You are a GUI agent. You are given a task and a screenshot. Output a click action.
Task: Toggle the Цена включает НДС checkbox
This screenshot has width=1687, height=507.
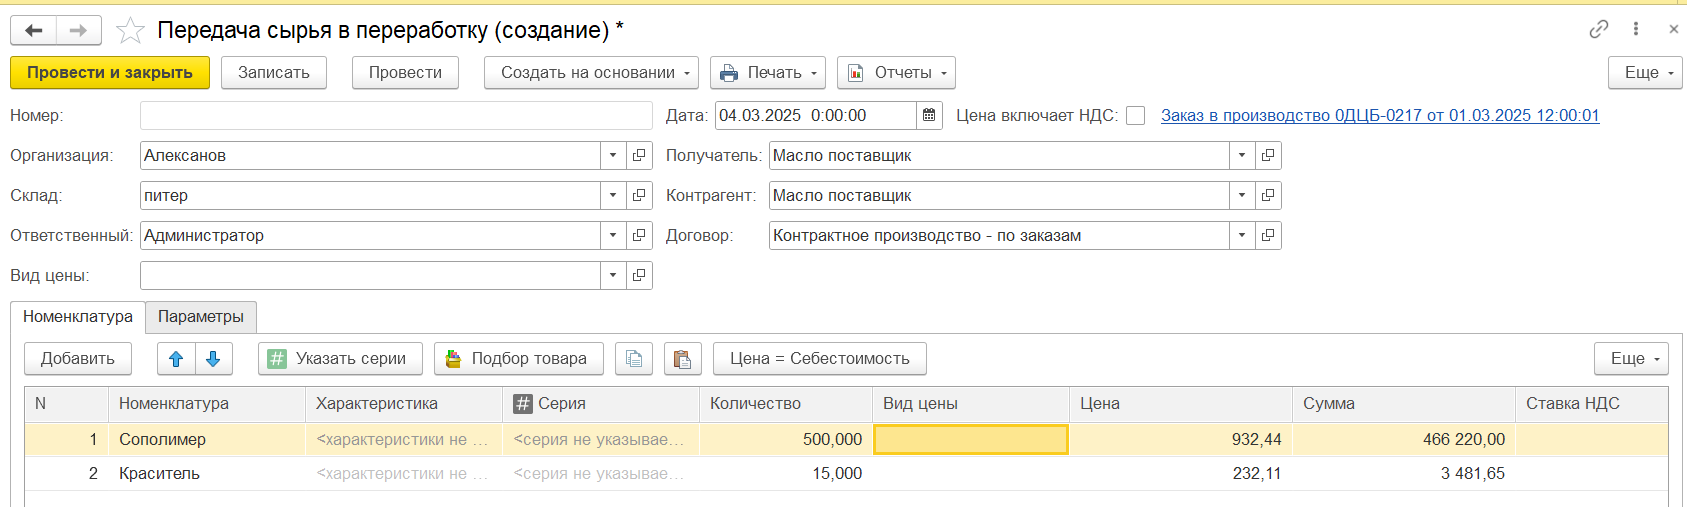tap(1135, 116)
